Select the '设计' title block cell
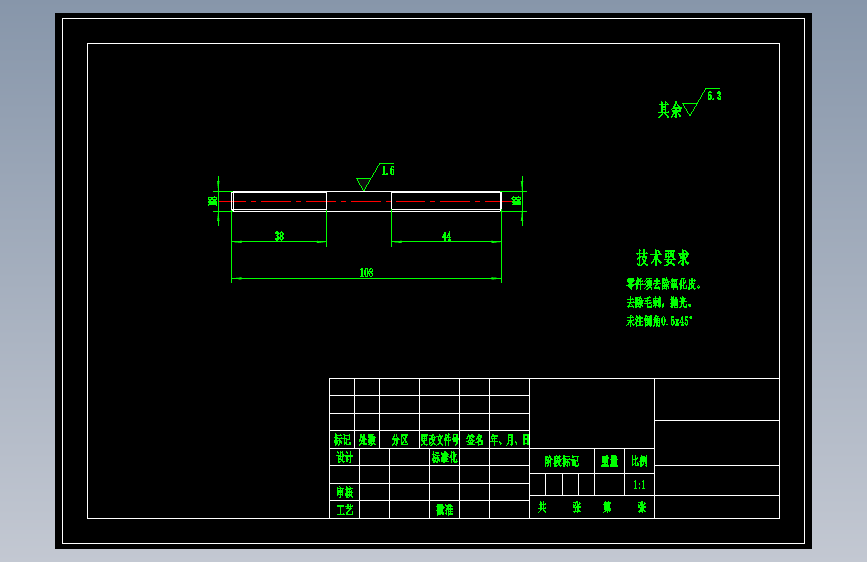Image resolution: width=867 pixels, height=562 pixels. coord(344,457)
